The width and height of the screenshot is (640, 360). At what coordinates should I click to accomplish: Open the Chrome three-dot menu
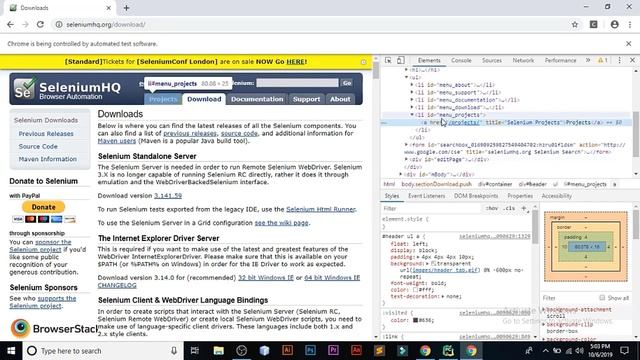point(630,24)
